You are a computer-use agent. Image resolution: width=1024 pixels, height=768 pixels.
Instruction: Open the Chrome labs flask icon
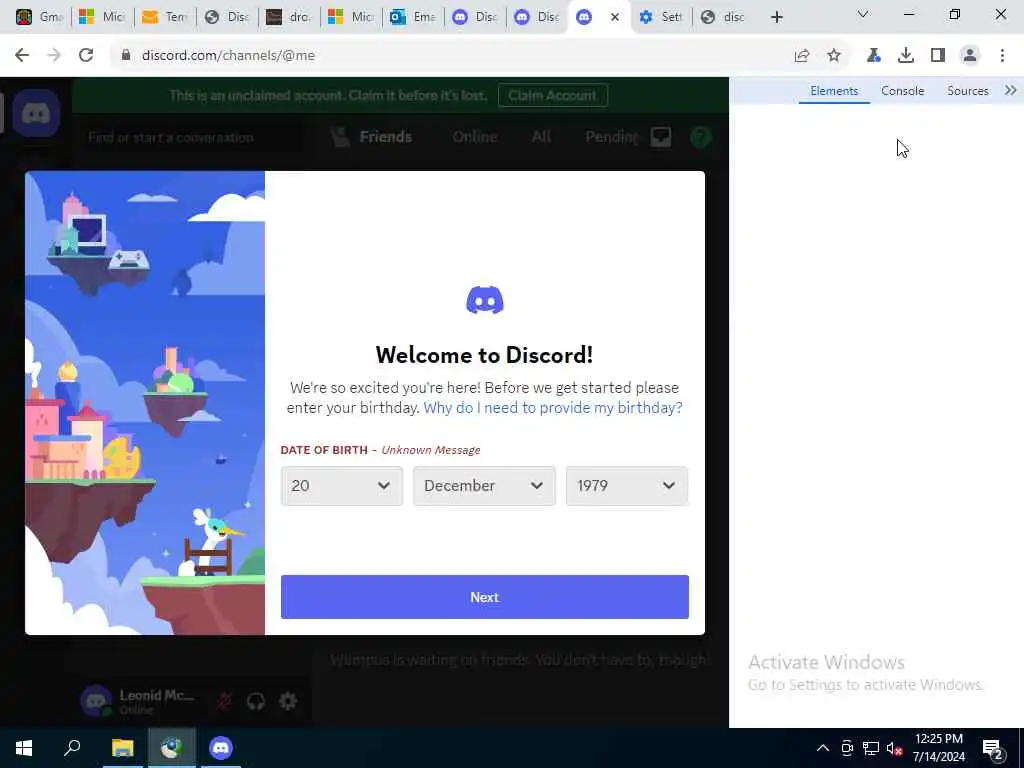[873, 56]
